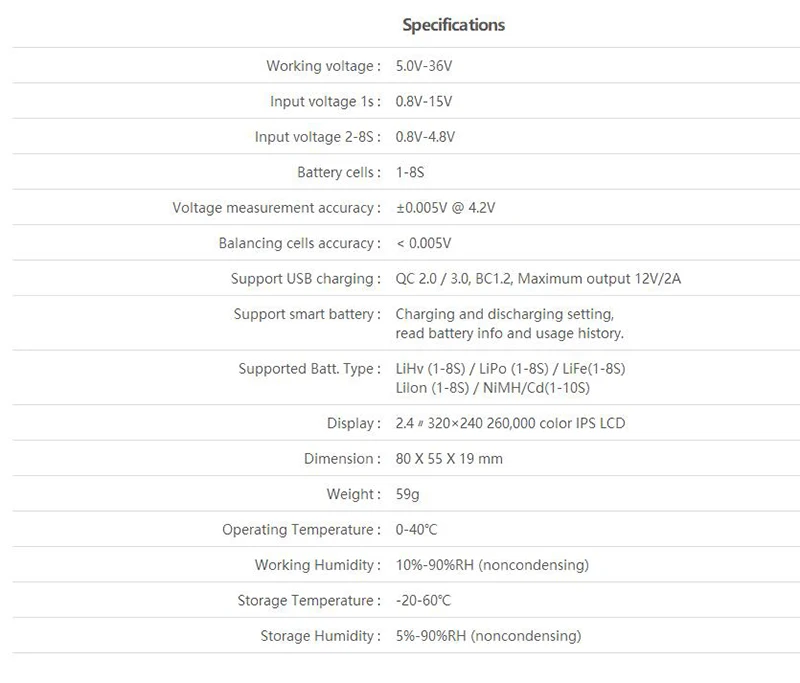The width and height of the screenshot is (800, 683).
Task: Select the Input voltage 1s label
Action: click(x=326, y=102)
